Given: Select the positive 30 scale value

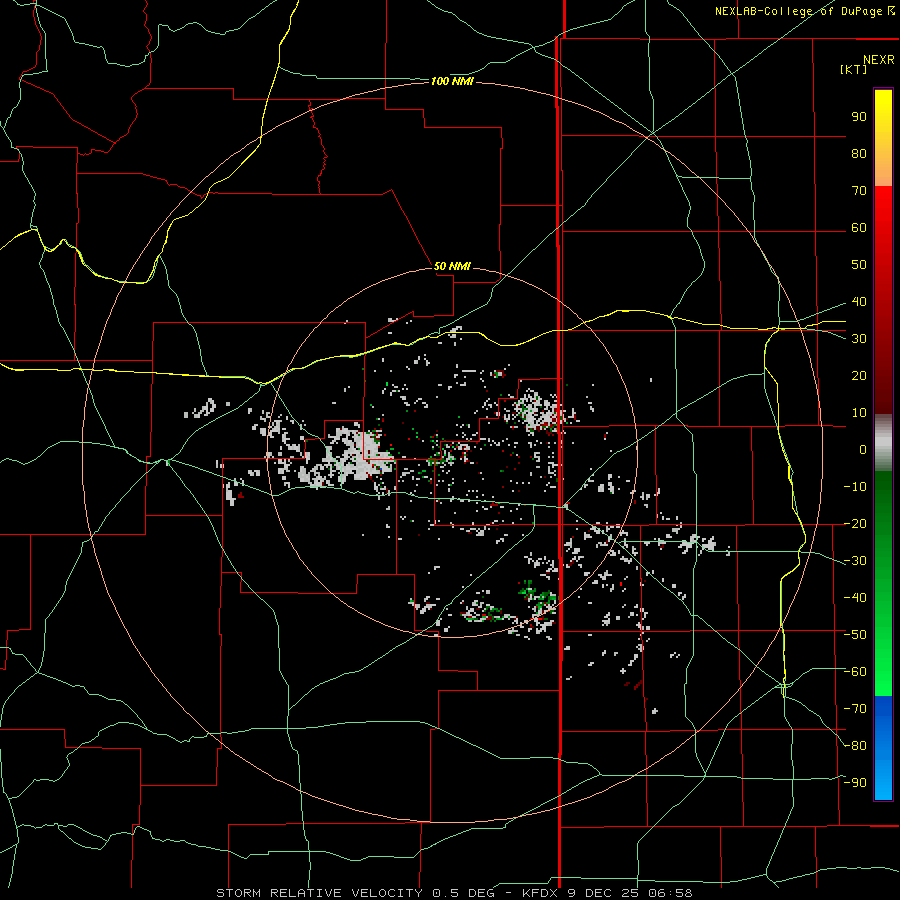Looking at the screenshot, I should pos(859,339).
